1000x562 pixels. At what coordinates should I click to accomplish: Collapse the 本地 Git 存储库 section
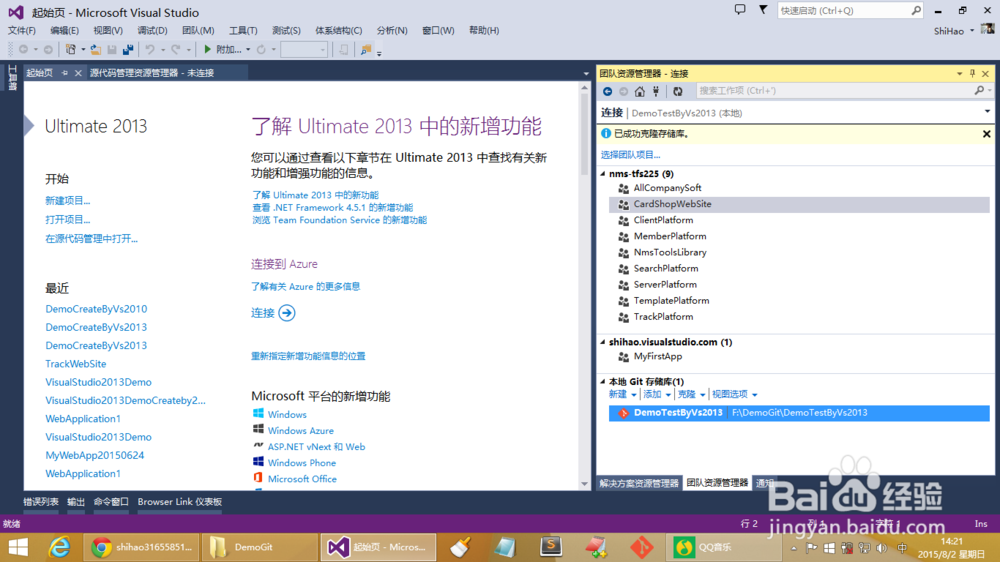603,381
